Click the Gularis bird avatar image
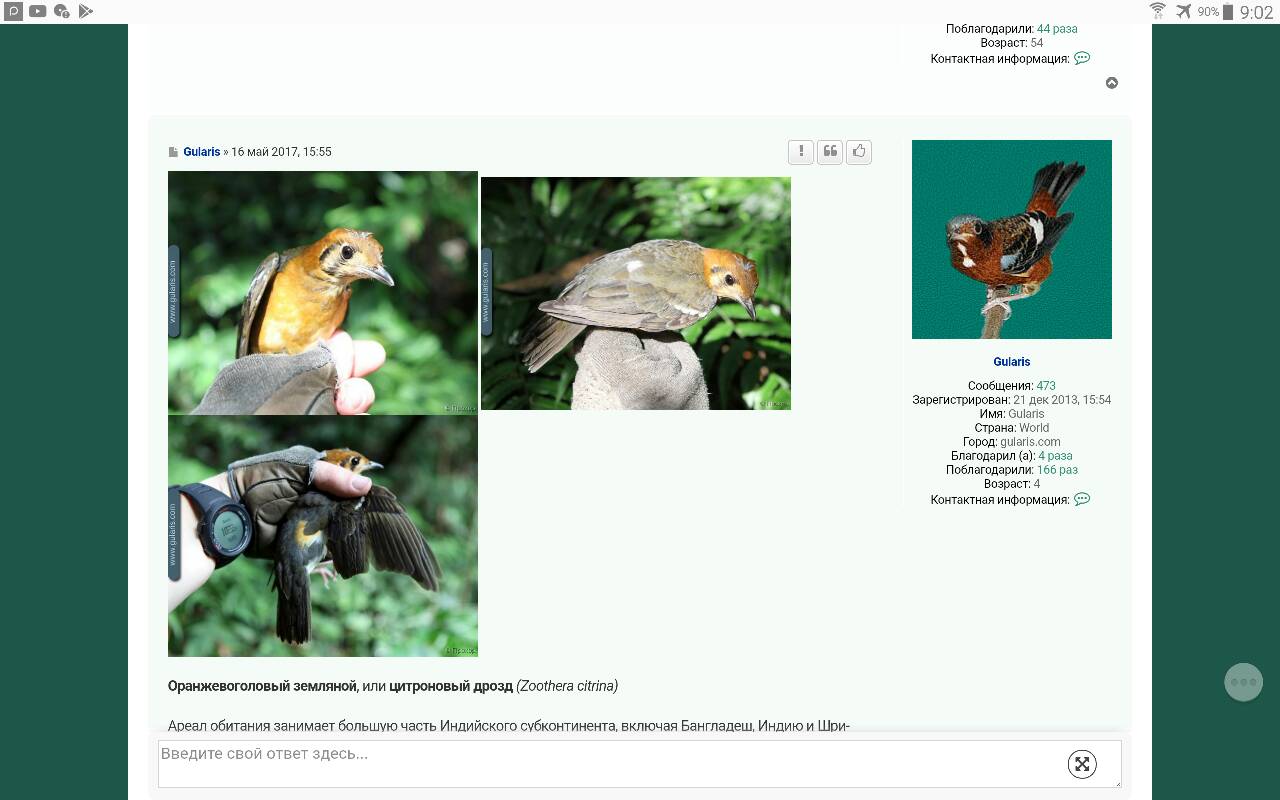This screenshot has width=1280, height=800. (1011, 240)
